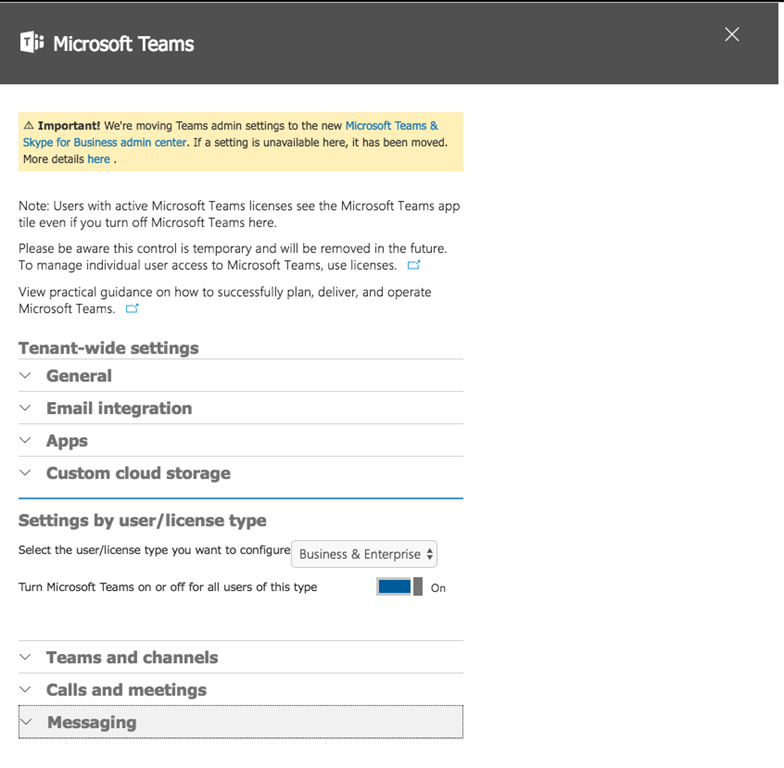
Task: Click the Apps section heading
Action: (x=67, y=441)
